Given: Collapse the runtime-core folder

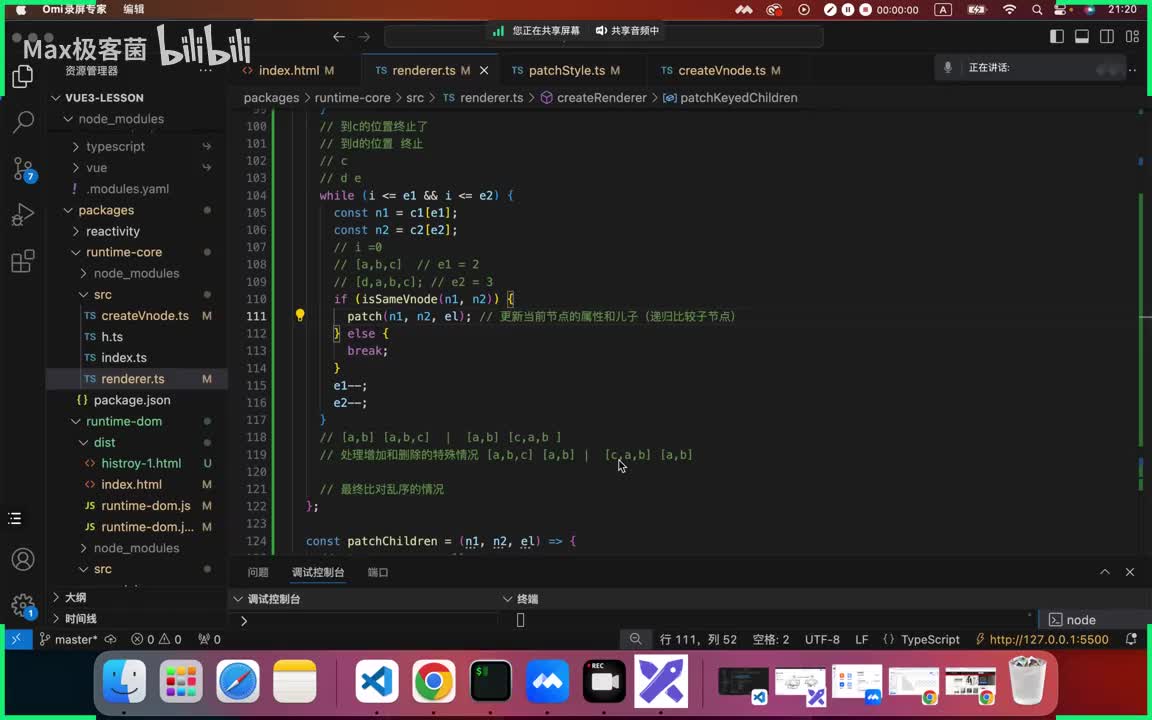Looking at the screenshot, I should coord(124,252).
